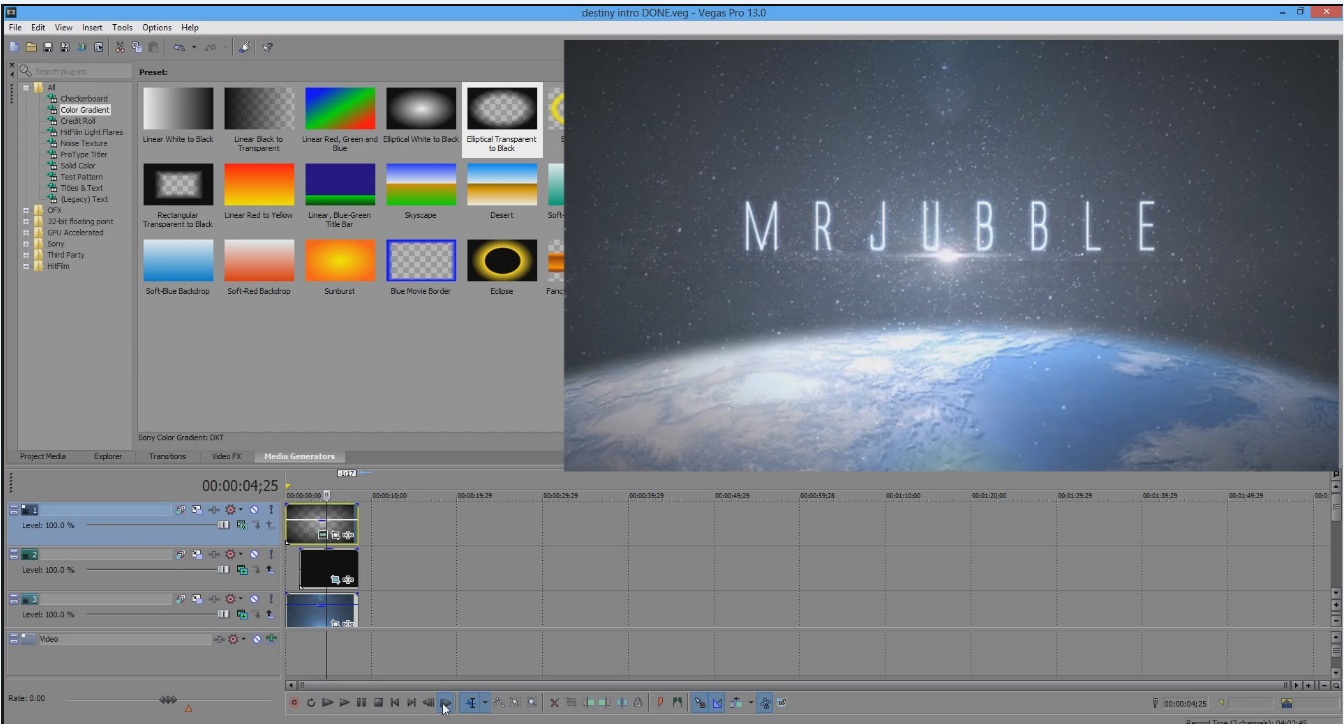
Task: Click the Undo icon
Action: [x=179, y=47]
